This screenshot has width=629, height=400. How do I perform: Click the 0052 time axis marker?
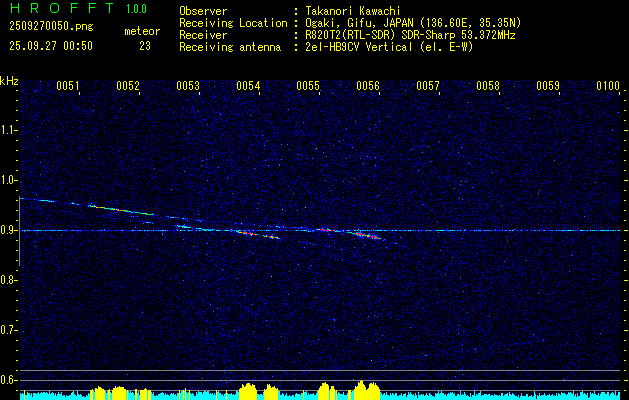[x=128, y=86]
